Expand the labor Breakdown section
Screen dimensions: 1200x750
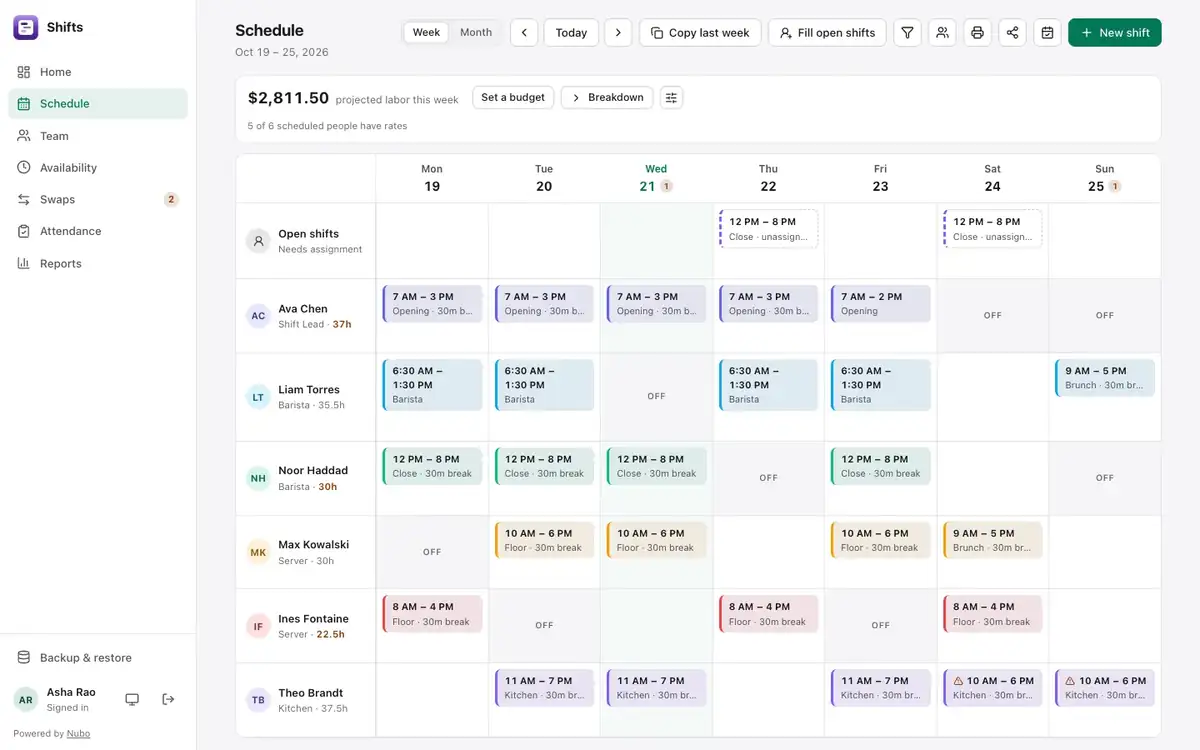[x=607, y=98]
